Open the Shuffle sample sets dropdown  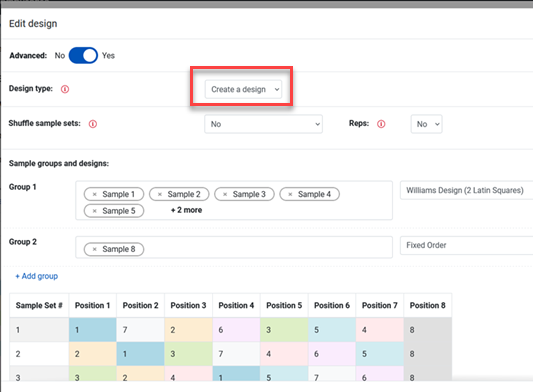coord(263,124)
